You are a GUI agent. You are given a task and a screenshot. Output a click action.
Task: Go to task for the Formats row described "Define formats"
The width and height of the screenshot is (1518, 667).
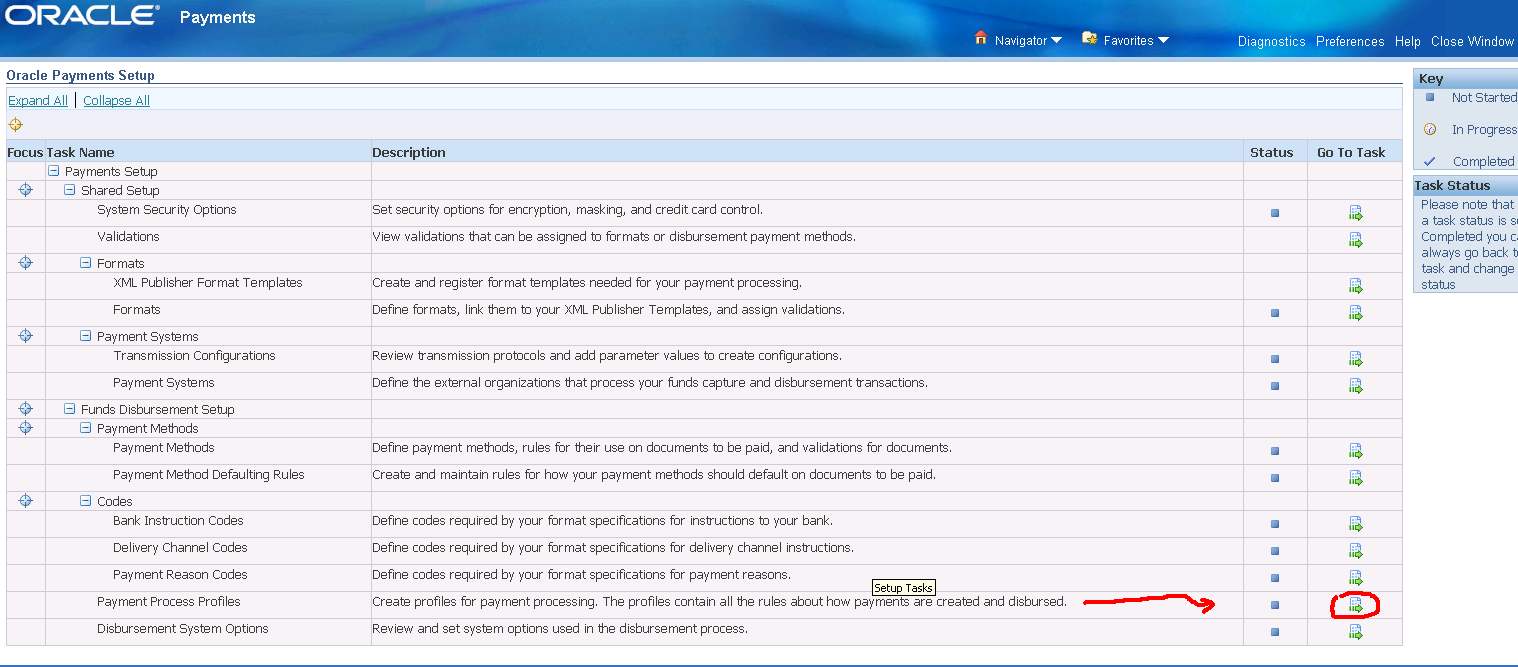(1355, 312)
